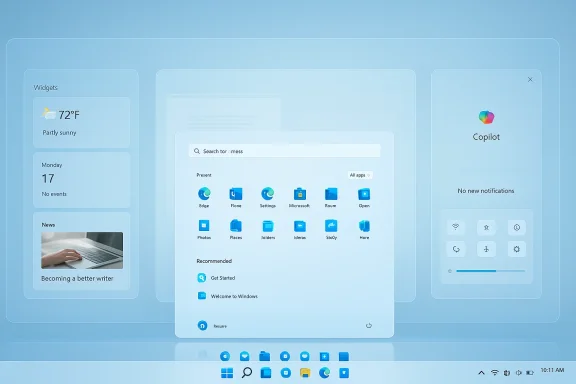This screenshot has width=576, height=384.
Task: Click the Copilot logo
Action: point(486,117)
